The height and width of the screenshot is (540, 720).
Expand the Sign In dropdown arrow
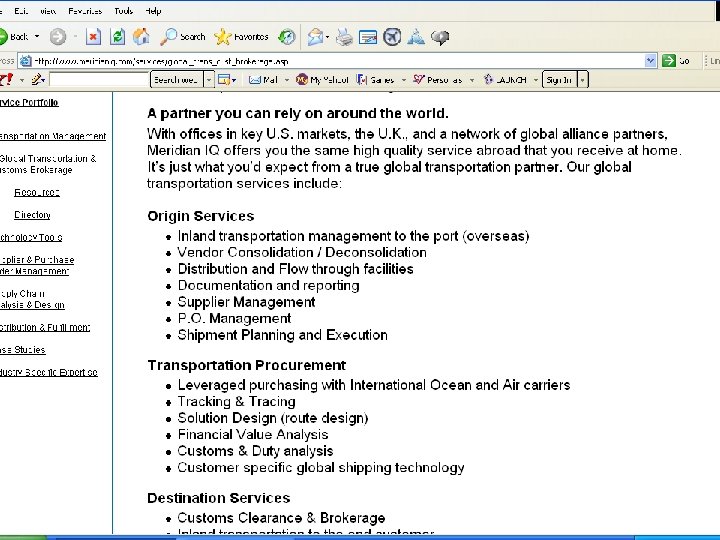[x=582, y=80]
